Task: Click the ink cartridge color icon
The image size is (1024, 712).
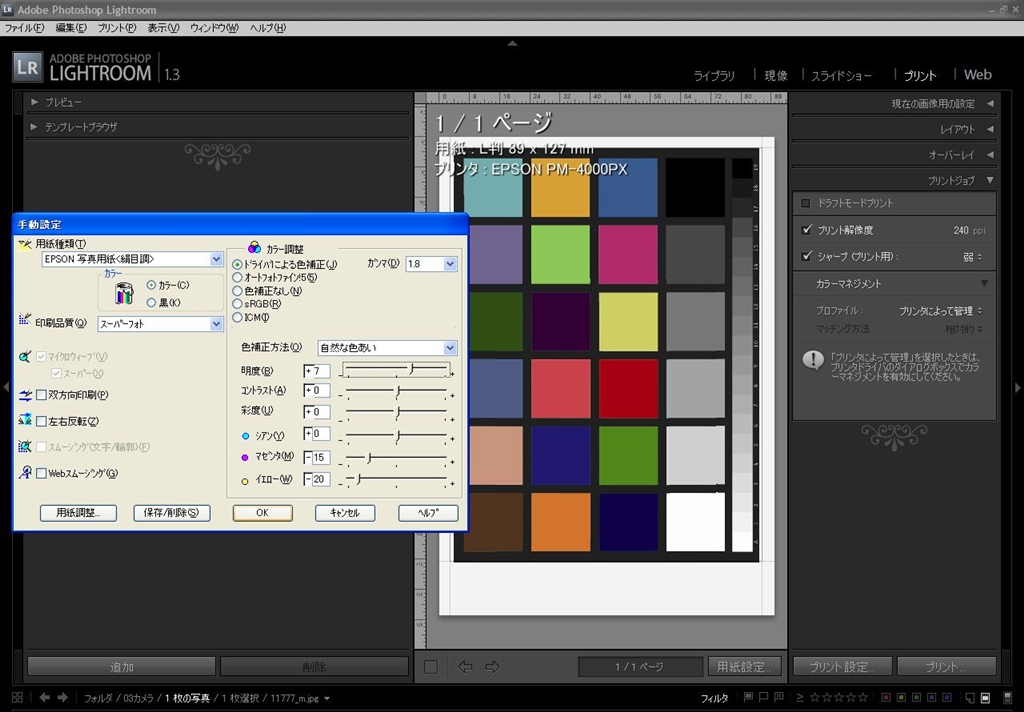Action: click(124, 293)
